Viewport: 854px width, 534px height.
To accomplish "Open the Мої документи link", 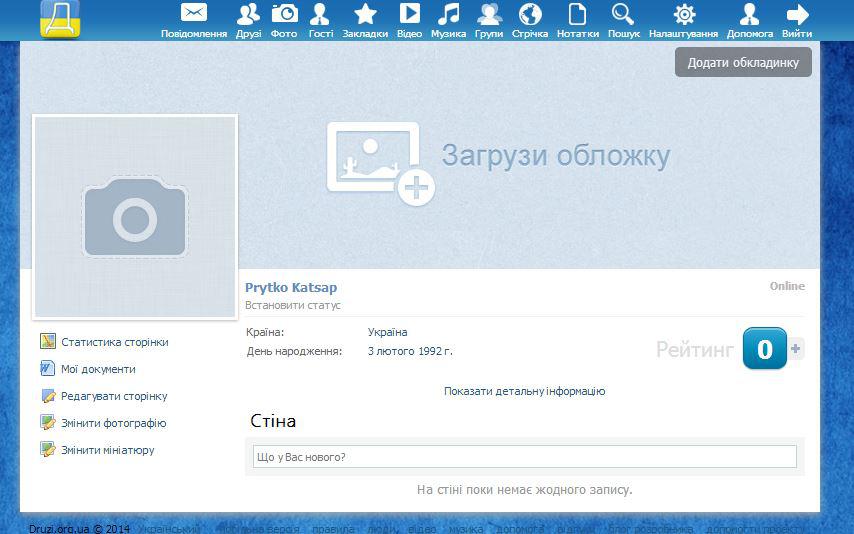I will tap(98, 369).
